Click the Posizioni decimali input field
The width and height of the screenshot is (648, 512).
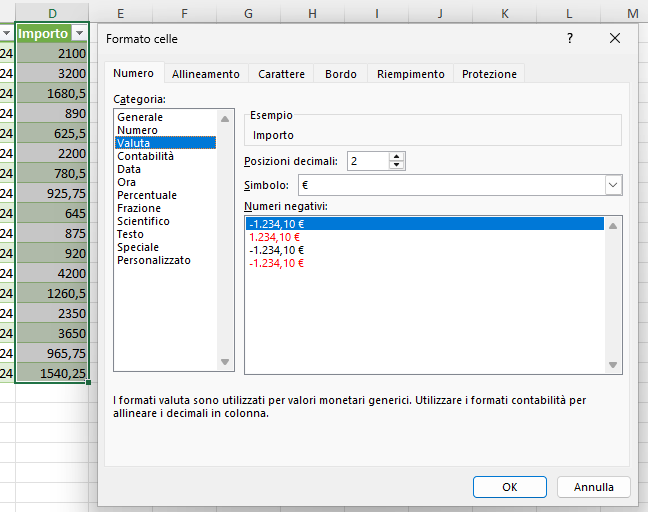(366, 161)
